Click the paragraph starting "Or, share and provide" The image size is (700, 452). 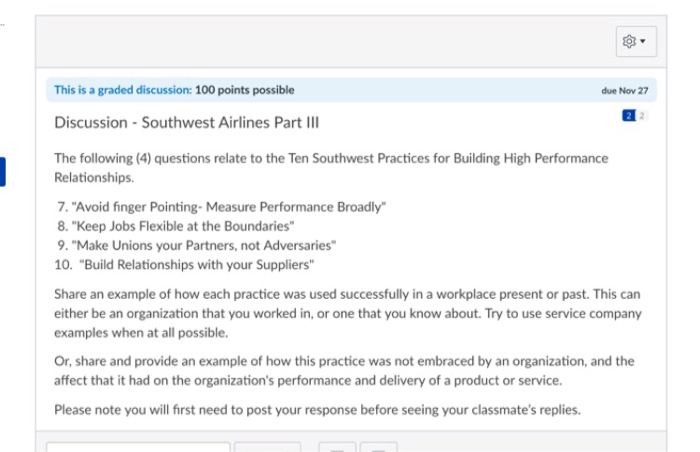click(x=344, y=370)
